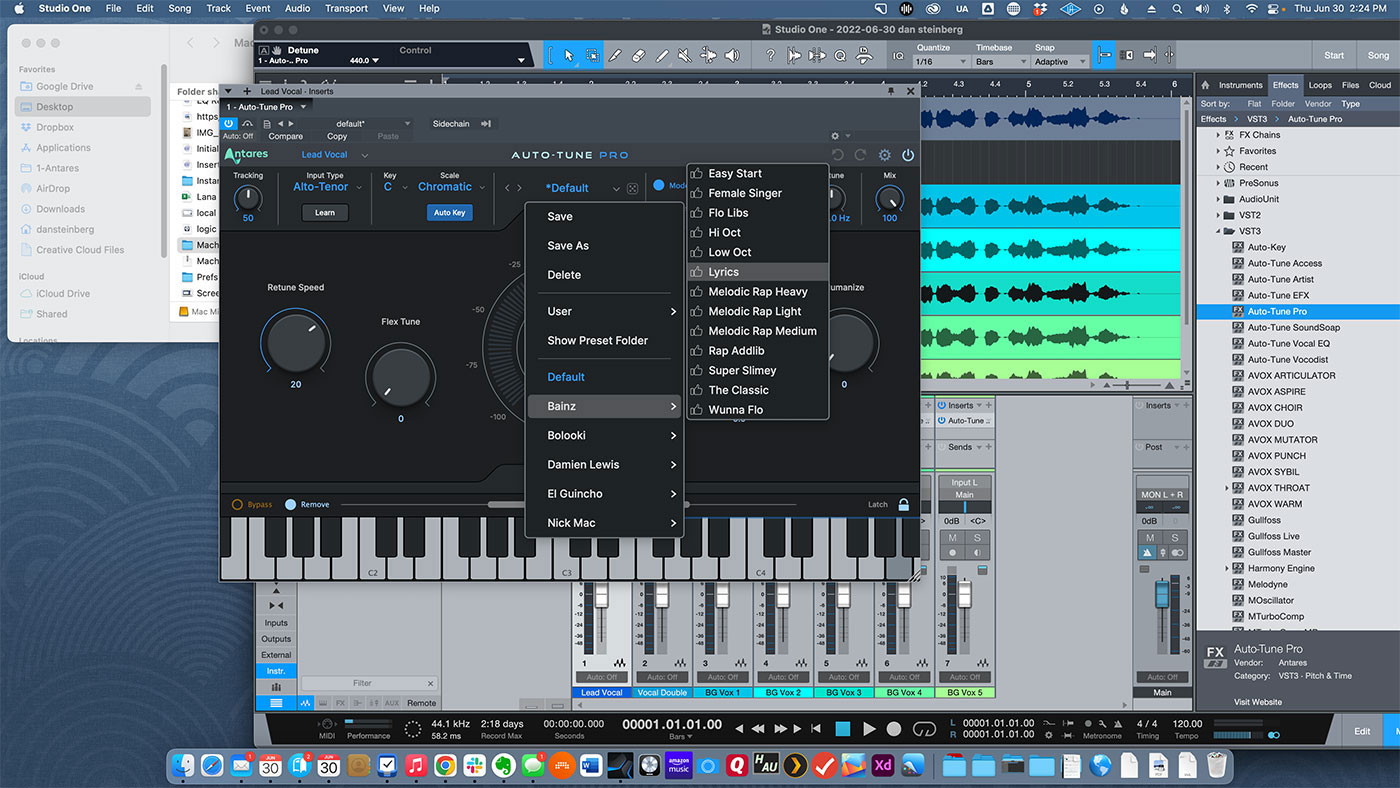The height and width of the screenshot is (788, 1400).
Task: Click the Play button in transport
Action: pos(869,729)
